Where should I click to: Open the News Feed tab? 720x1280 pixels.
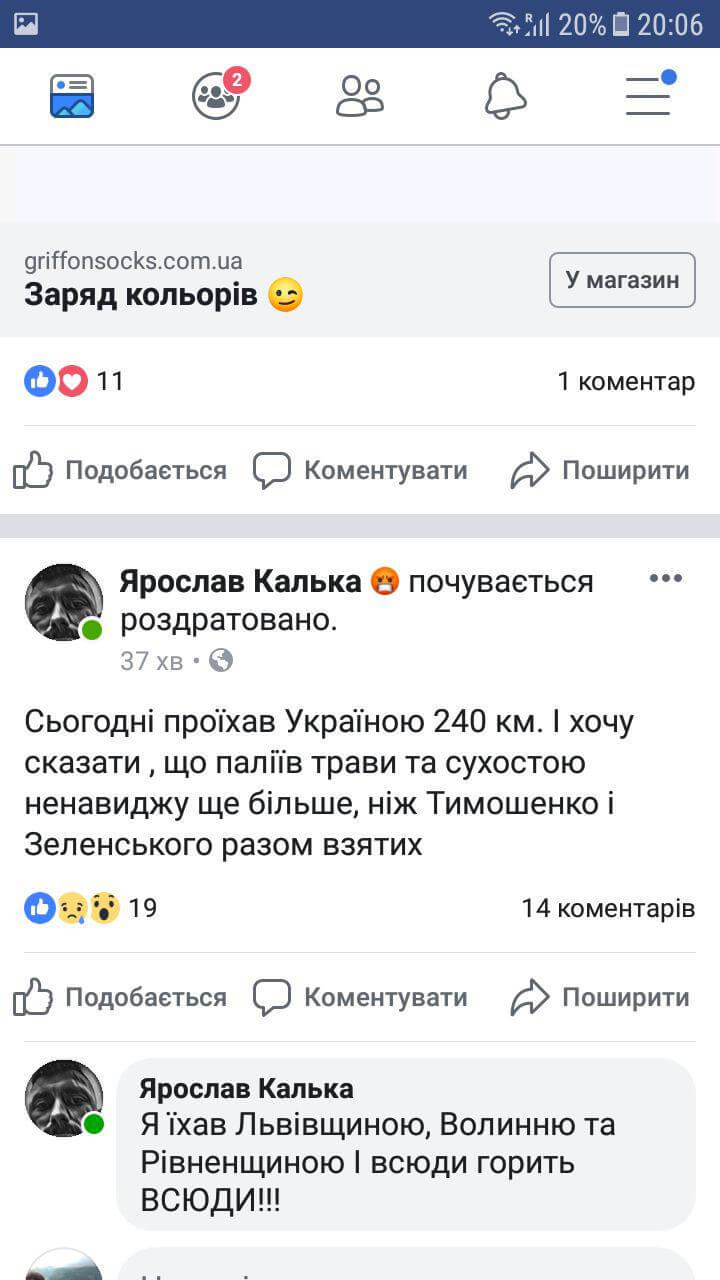(x=72, y=96)
